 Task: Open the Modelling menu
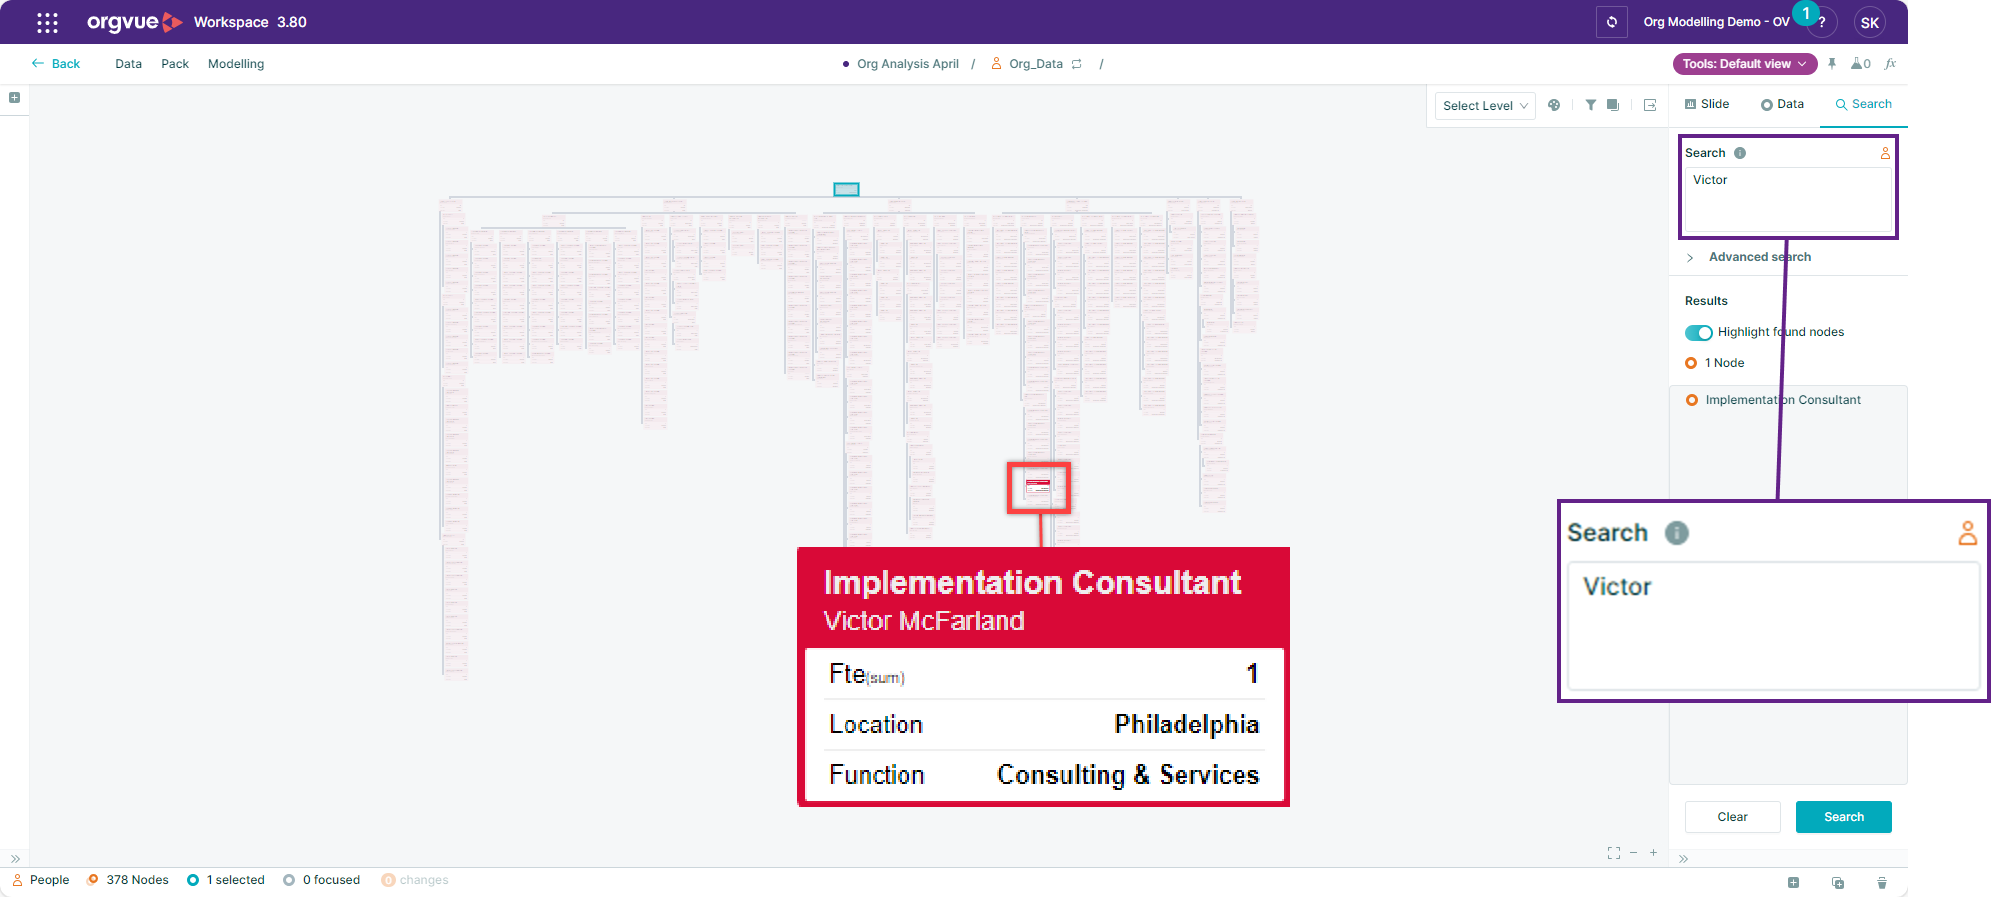click(236, 64)
